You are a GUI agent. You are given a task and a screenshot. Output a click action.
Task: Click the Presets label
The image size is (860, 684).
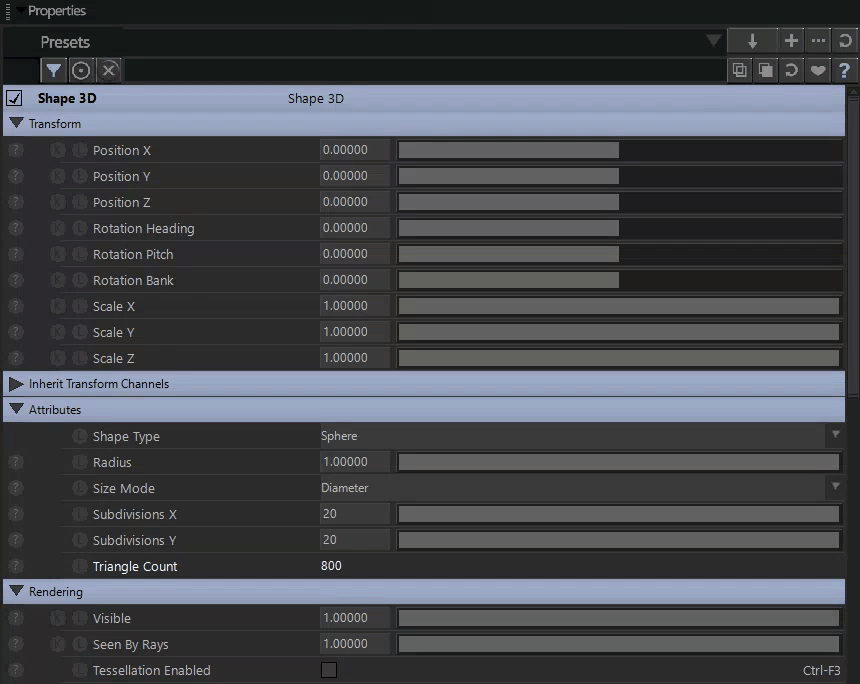pos(65,42)
